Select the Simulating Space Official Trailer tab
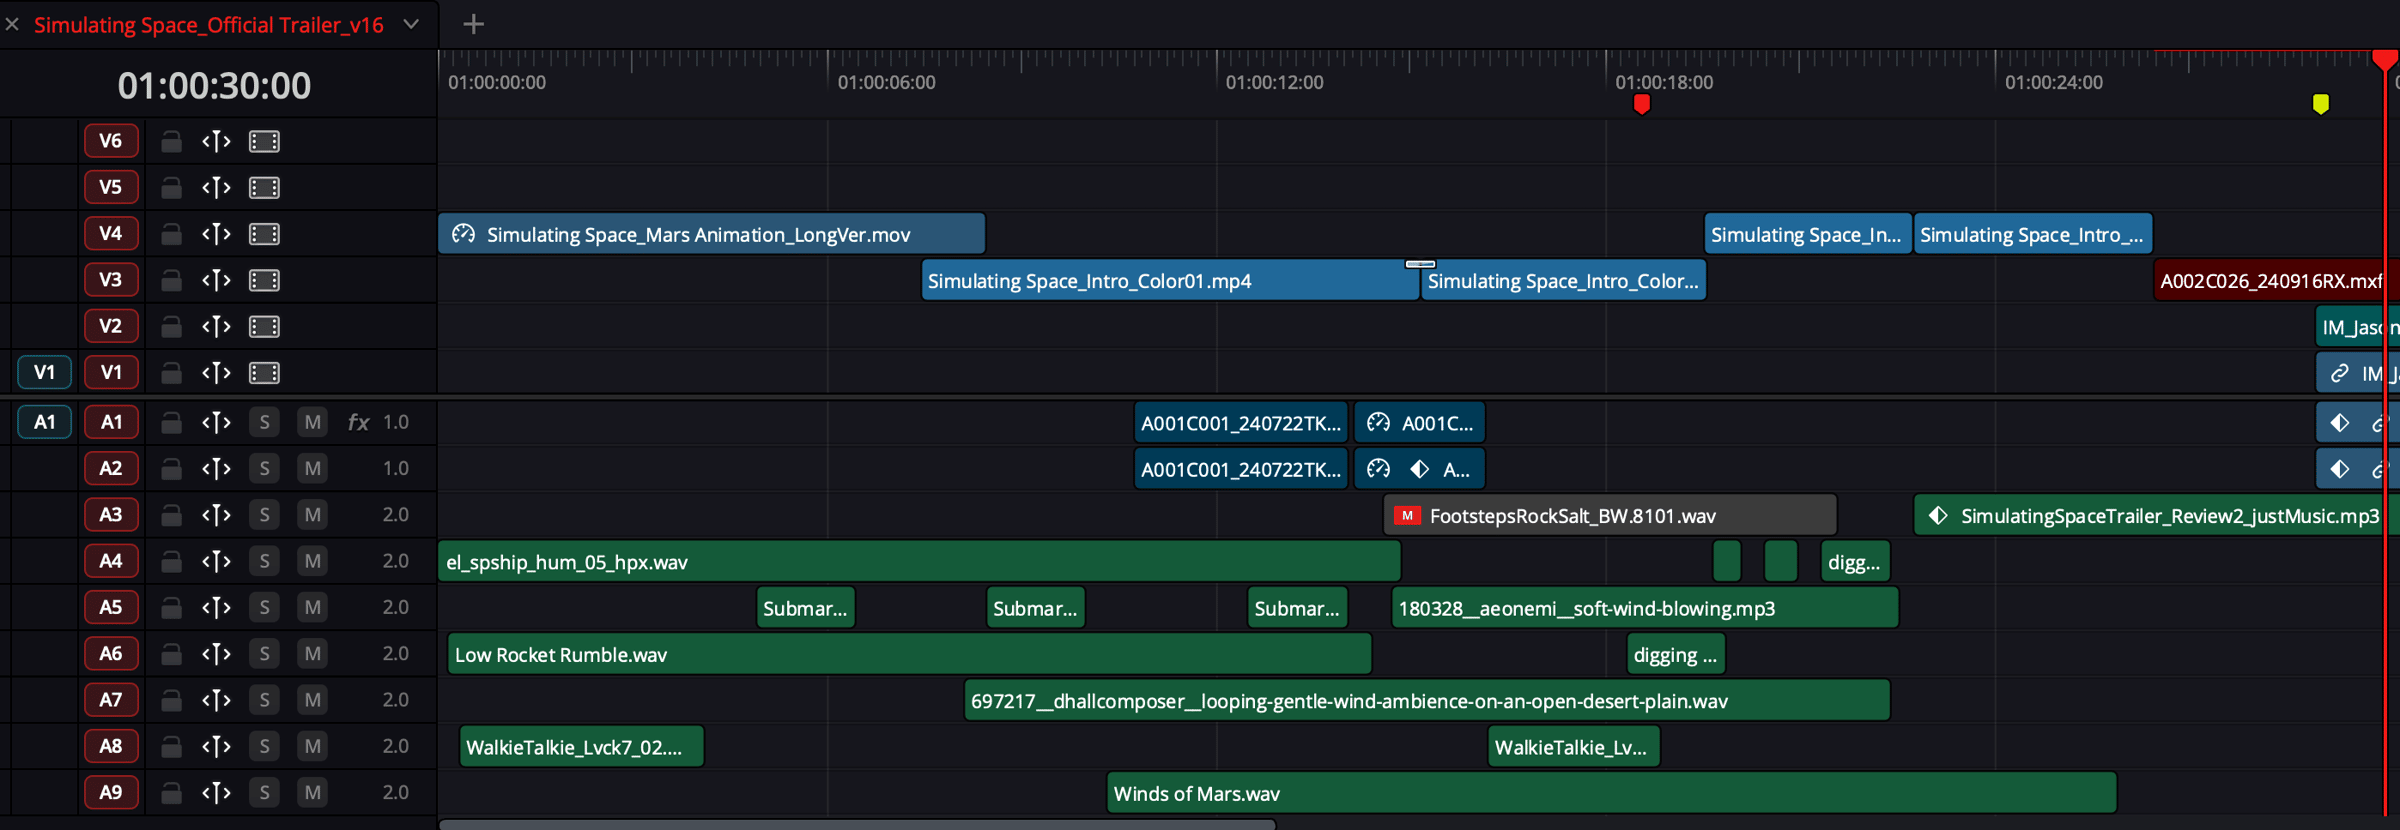 (208, 25)
